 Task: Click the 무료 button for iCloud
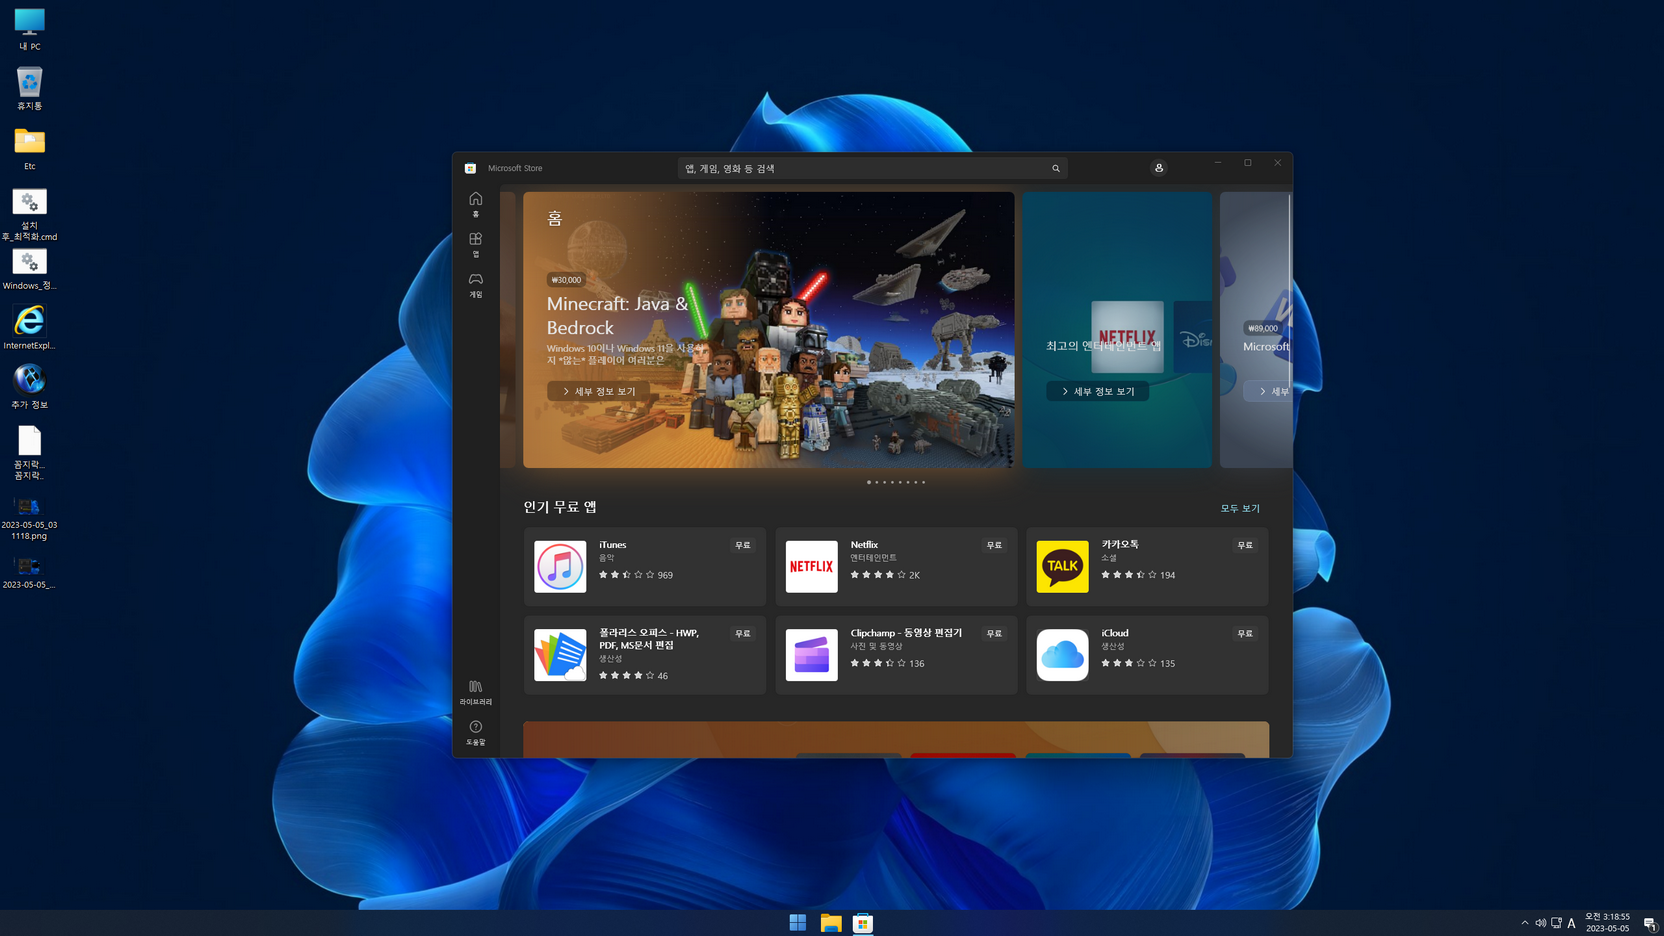[x=1245, y=633]
